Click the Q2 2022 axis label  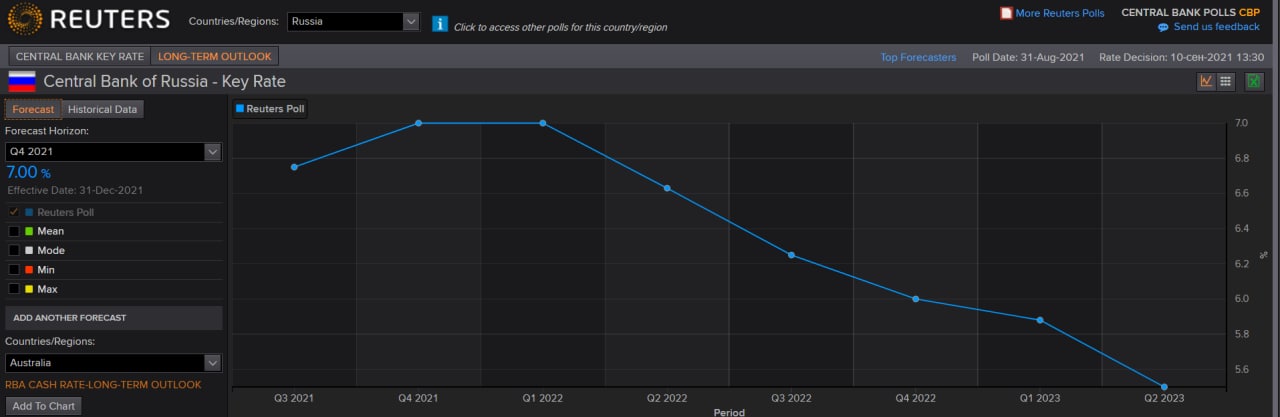(667, 398)
